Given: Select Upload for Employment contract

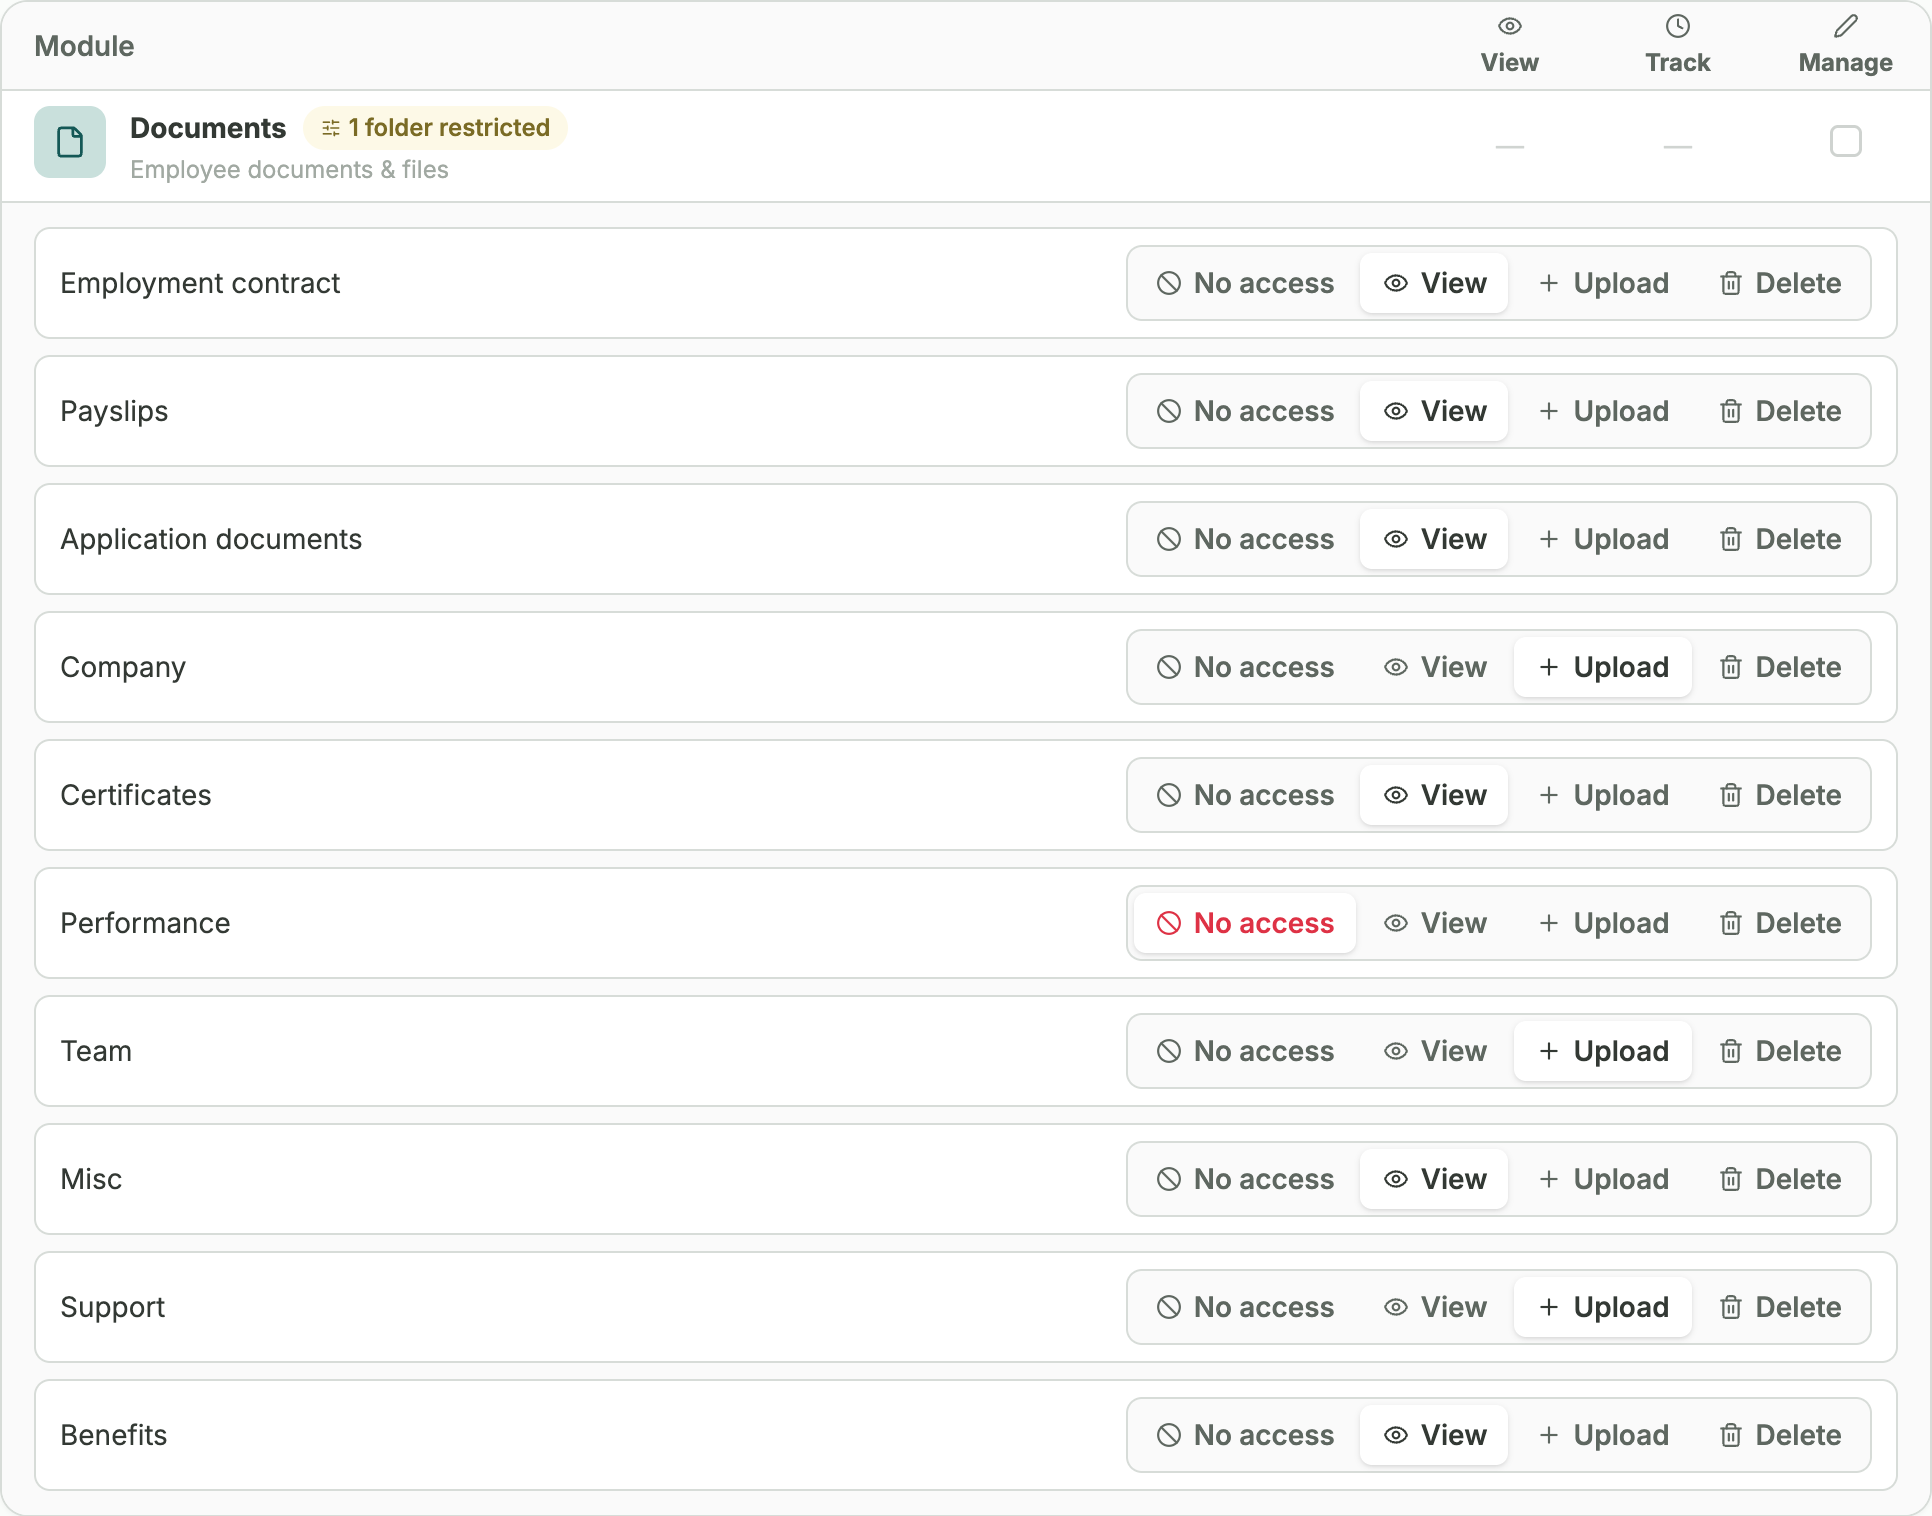Looking at the screenshot, I should tap(1603, 283).
